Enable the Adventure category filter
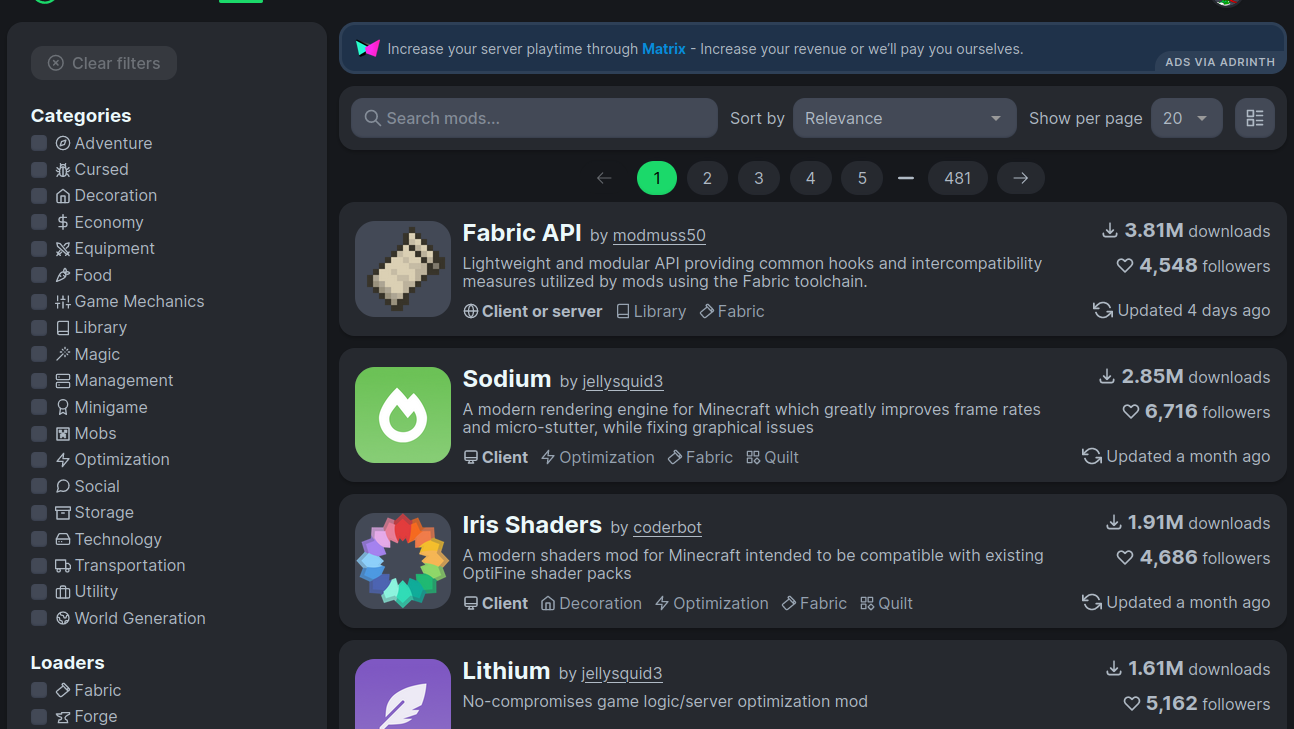Image resolution: width=1294 pixels, height=729 pixels. 37,143
